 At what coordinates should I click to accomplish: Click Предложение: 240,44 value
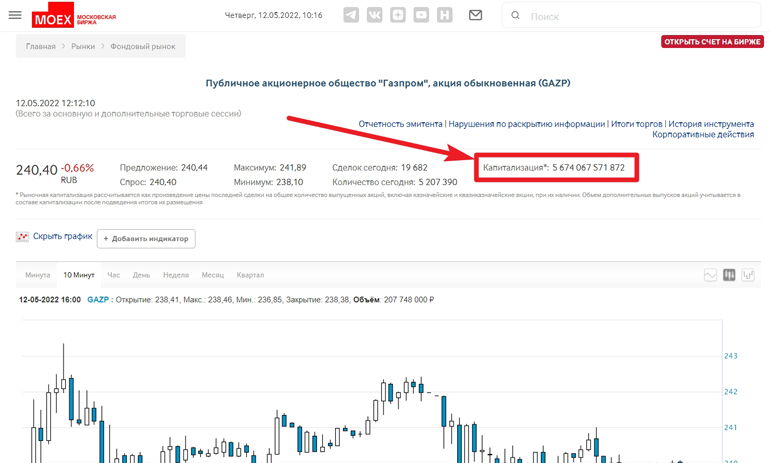[194, 167]
